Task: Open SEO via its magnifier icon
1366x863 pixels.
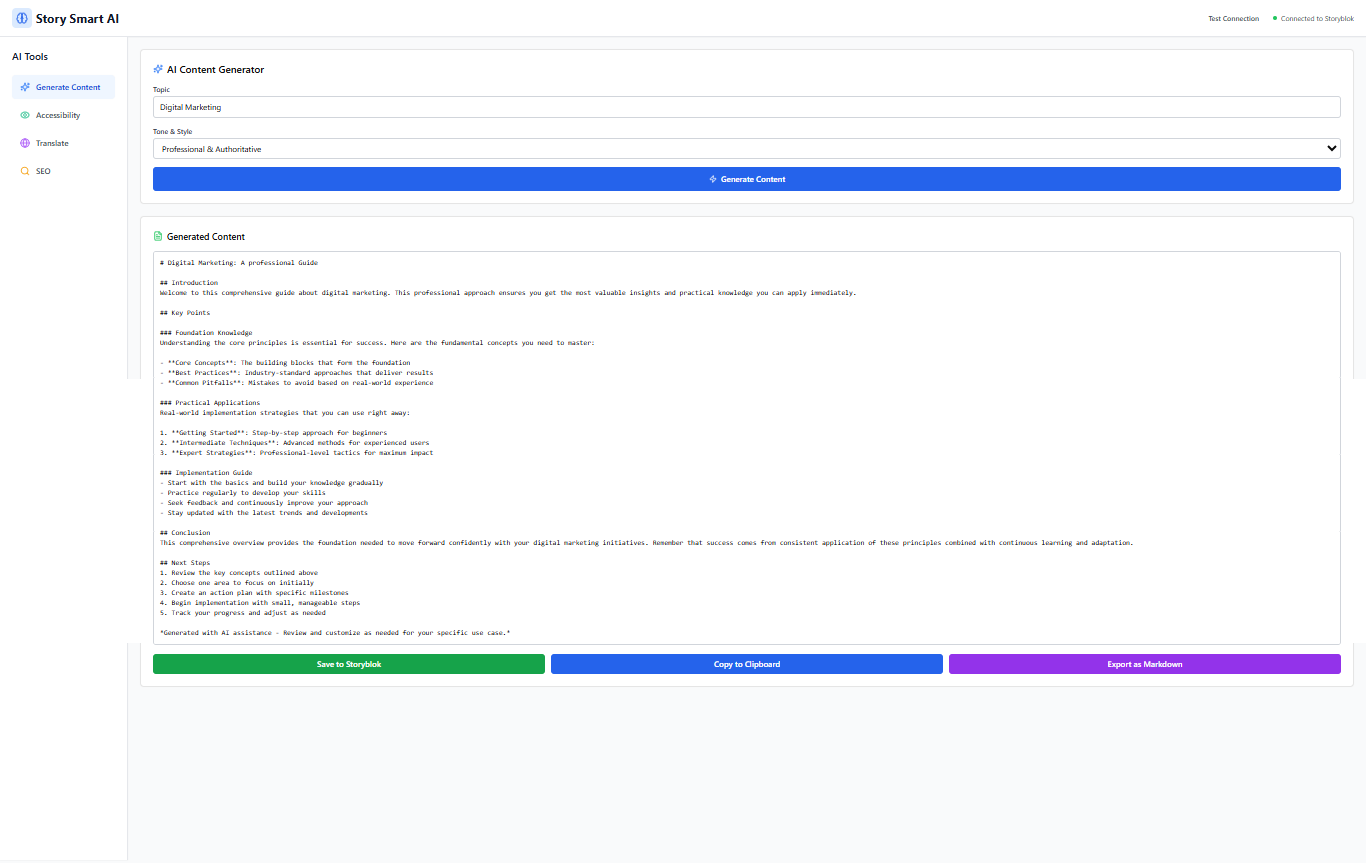Action: pyautogui.click(x=25, y=171)
